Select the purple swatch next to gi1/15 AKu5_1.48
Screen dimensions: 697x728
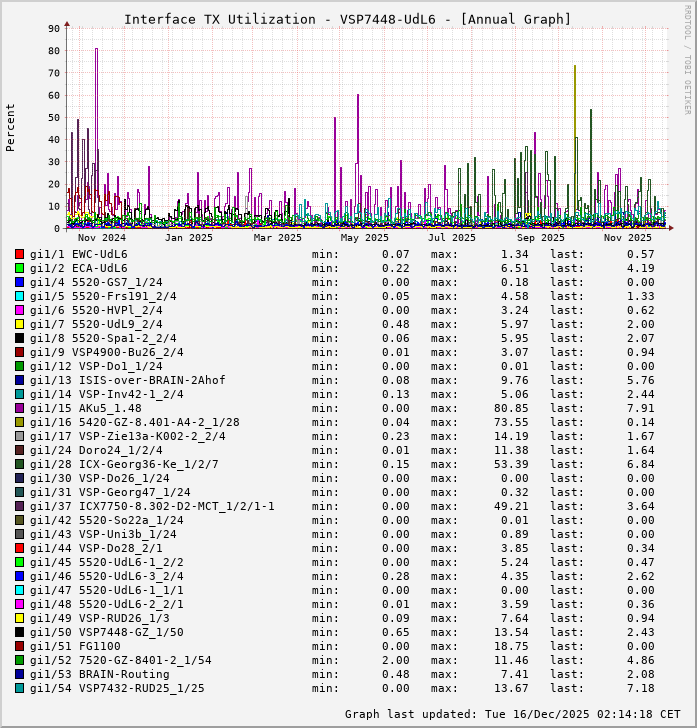(19, 408)
